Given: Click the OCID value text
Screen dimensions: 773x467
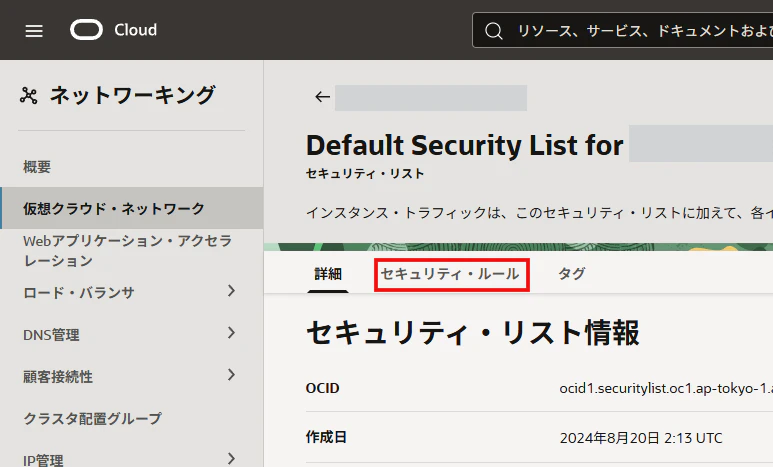Looking at the screenshot, I should 666,389.
